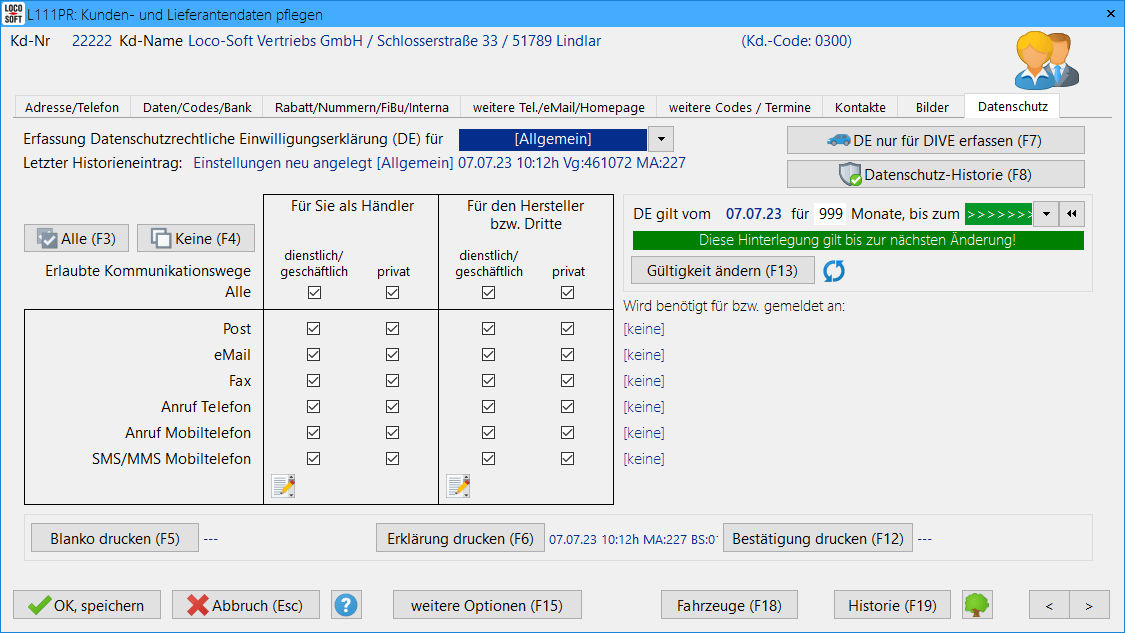
Task: Open the valid-until date dropdown arrow
Action: (x=1045, y=214)
